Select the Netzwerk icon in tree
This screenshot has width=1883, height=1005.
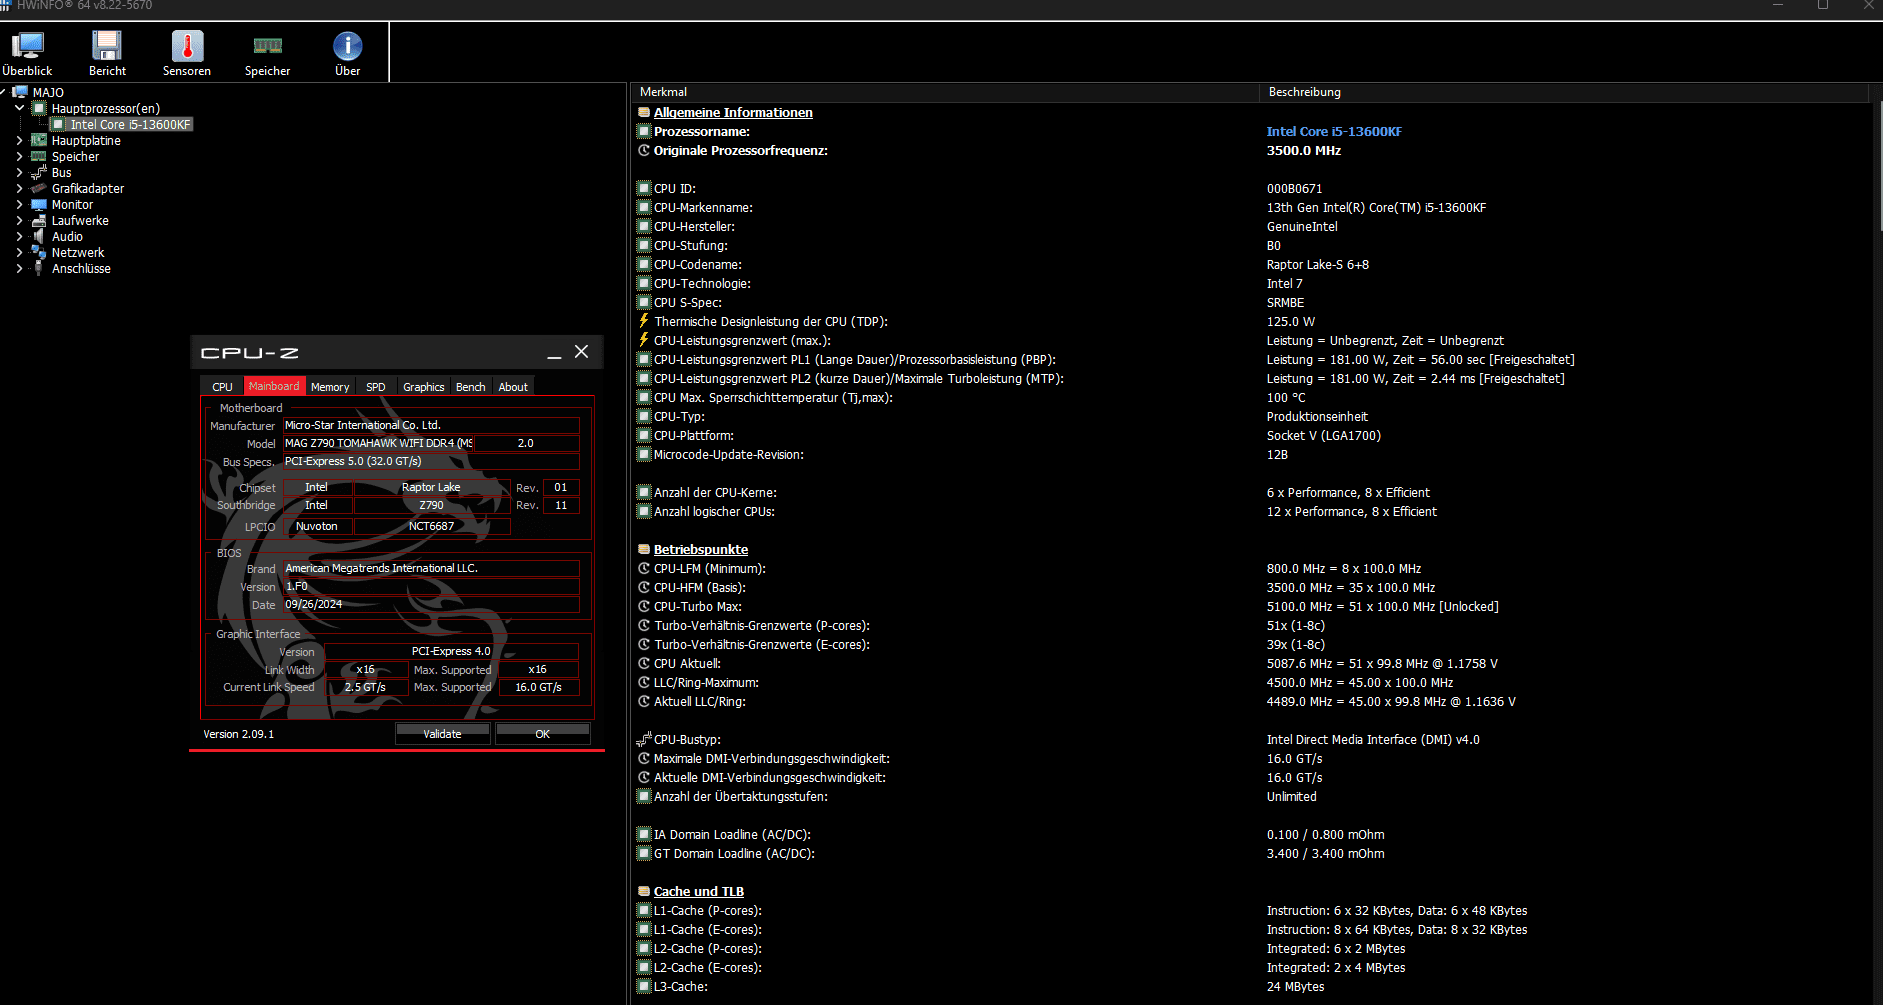click(39, 252)
